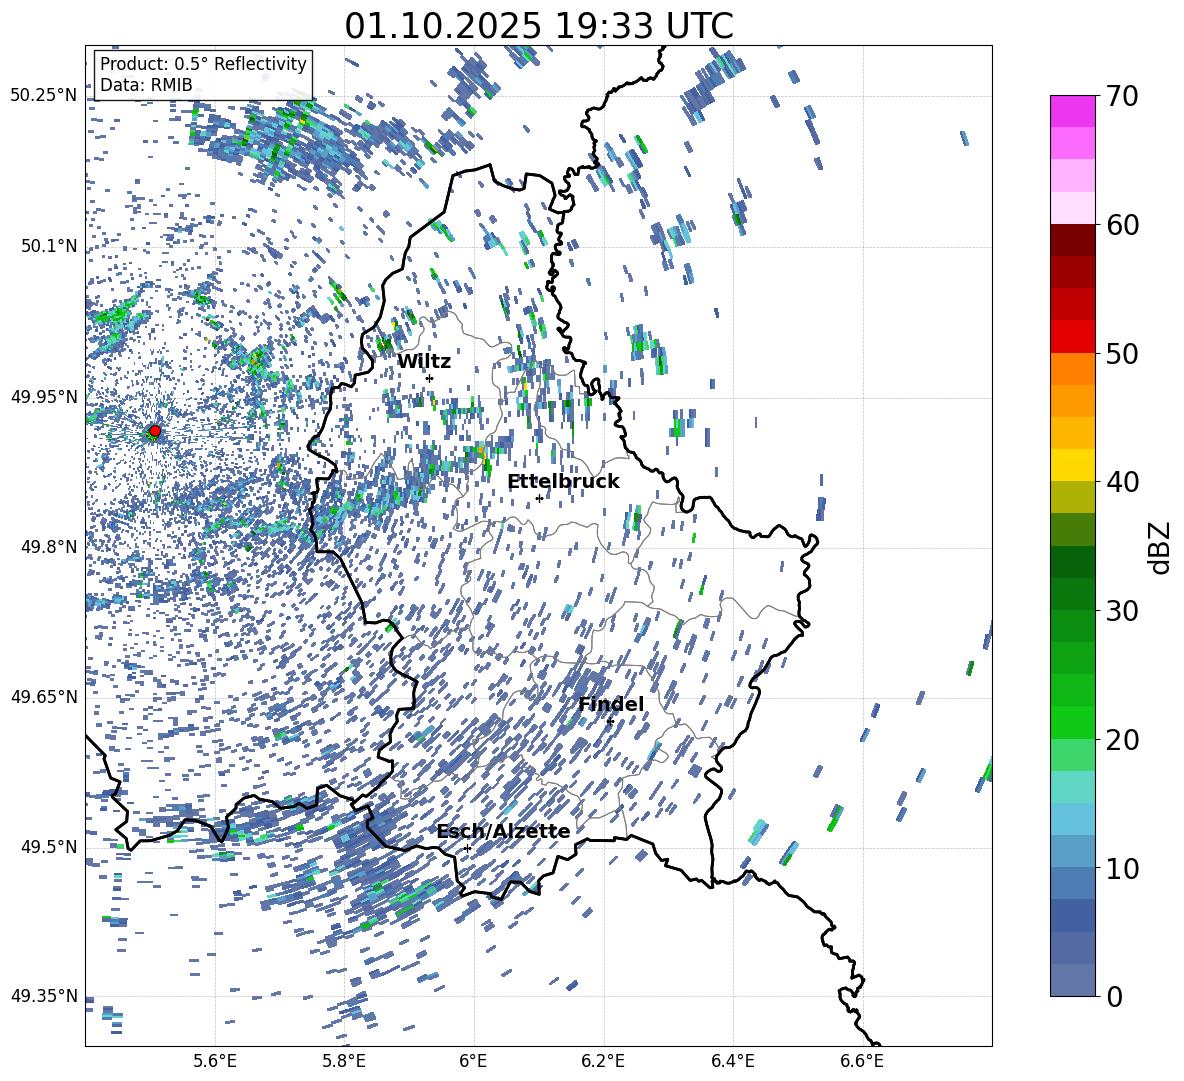
Task: Click the bright green swatch above 20
Action: (x=1073, y=723)
